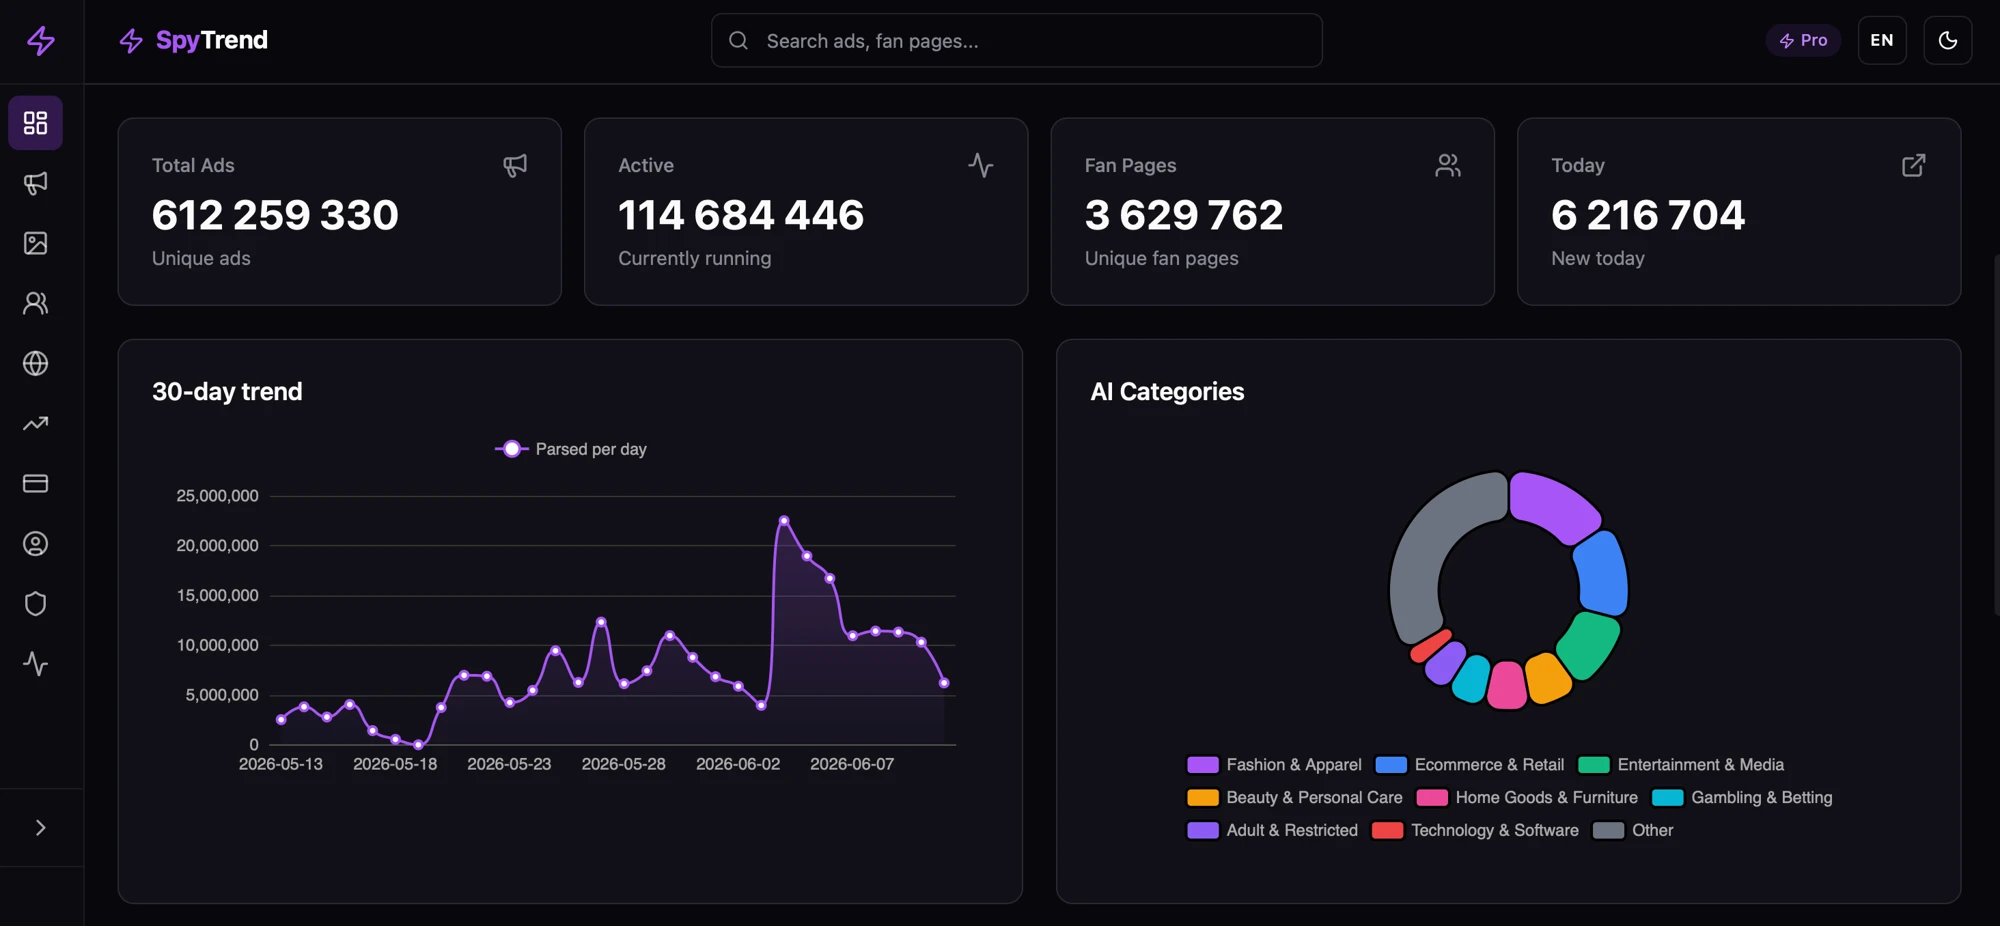2000x926 pixels.
Task: Open the image creatives icon in sidebar
Action: tap(35, 243)
